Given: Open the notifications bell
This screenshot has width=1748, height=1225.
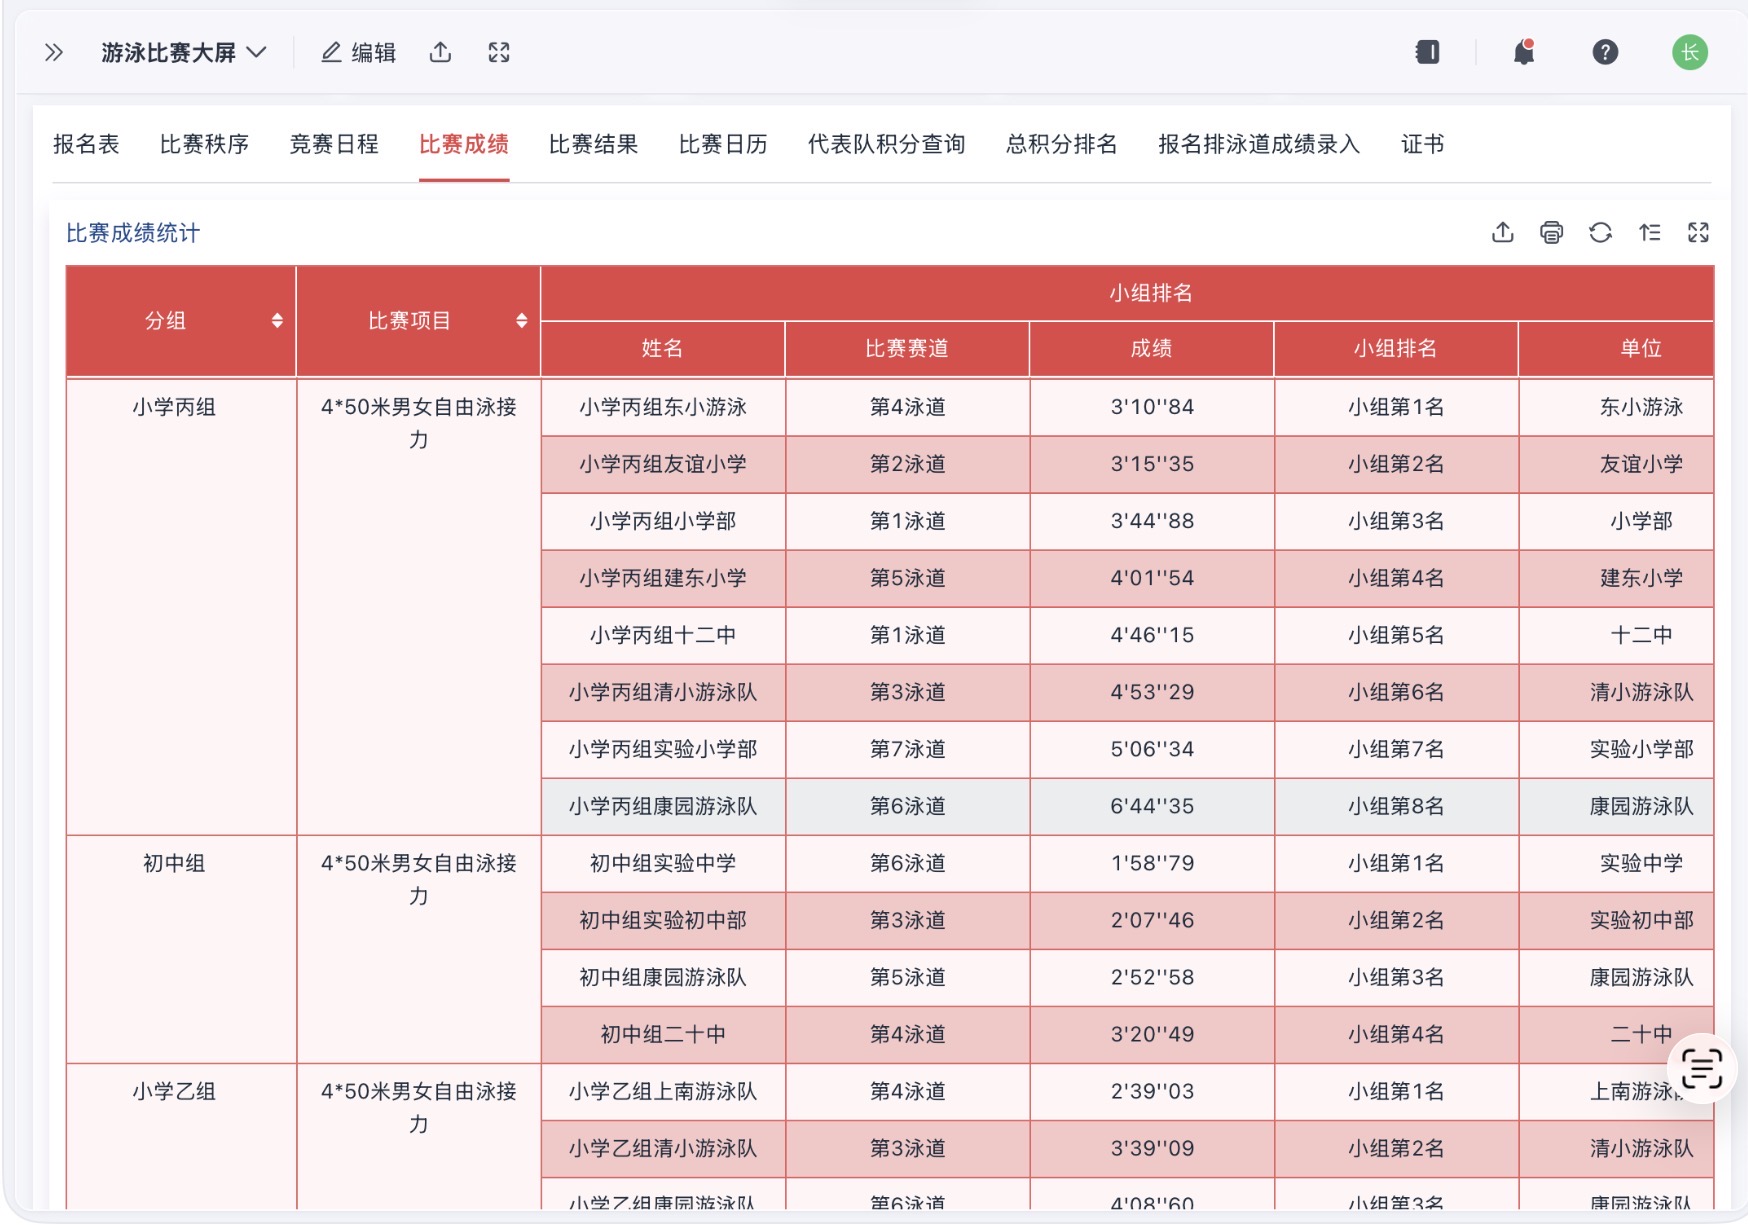Looking at the screenshot, I should click(1523, 52).
